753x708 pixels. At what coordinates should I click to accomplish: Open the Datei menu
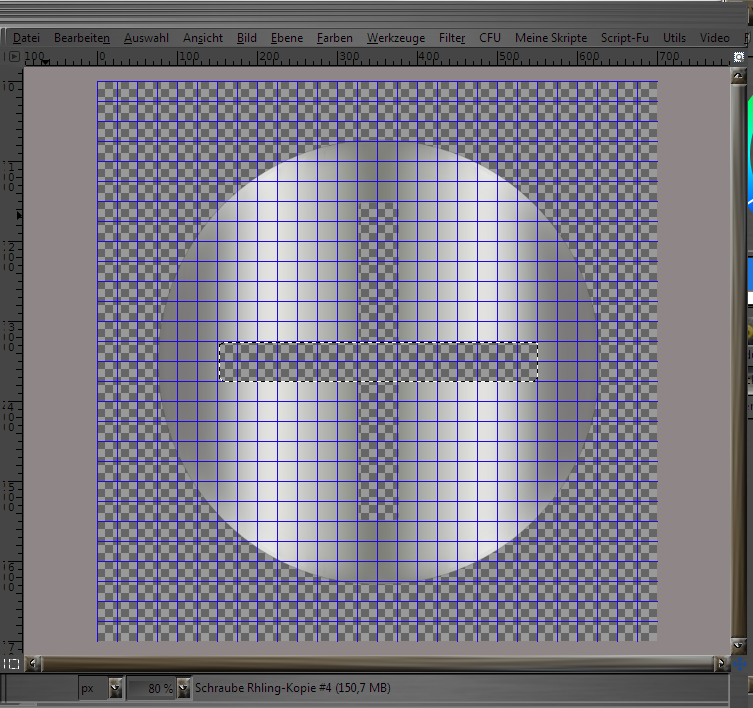(x=26, y=38)
